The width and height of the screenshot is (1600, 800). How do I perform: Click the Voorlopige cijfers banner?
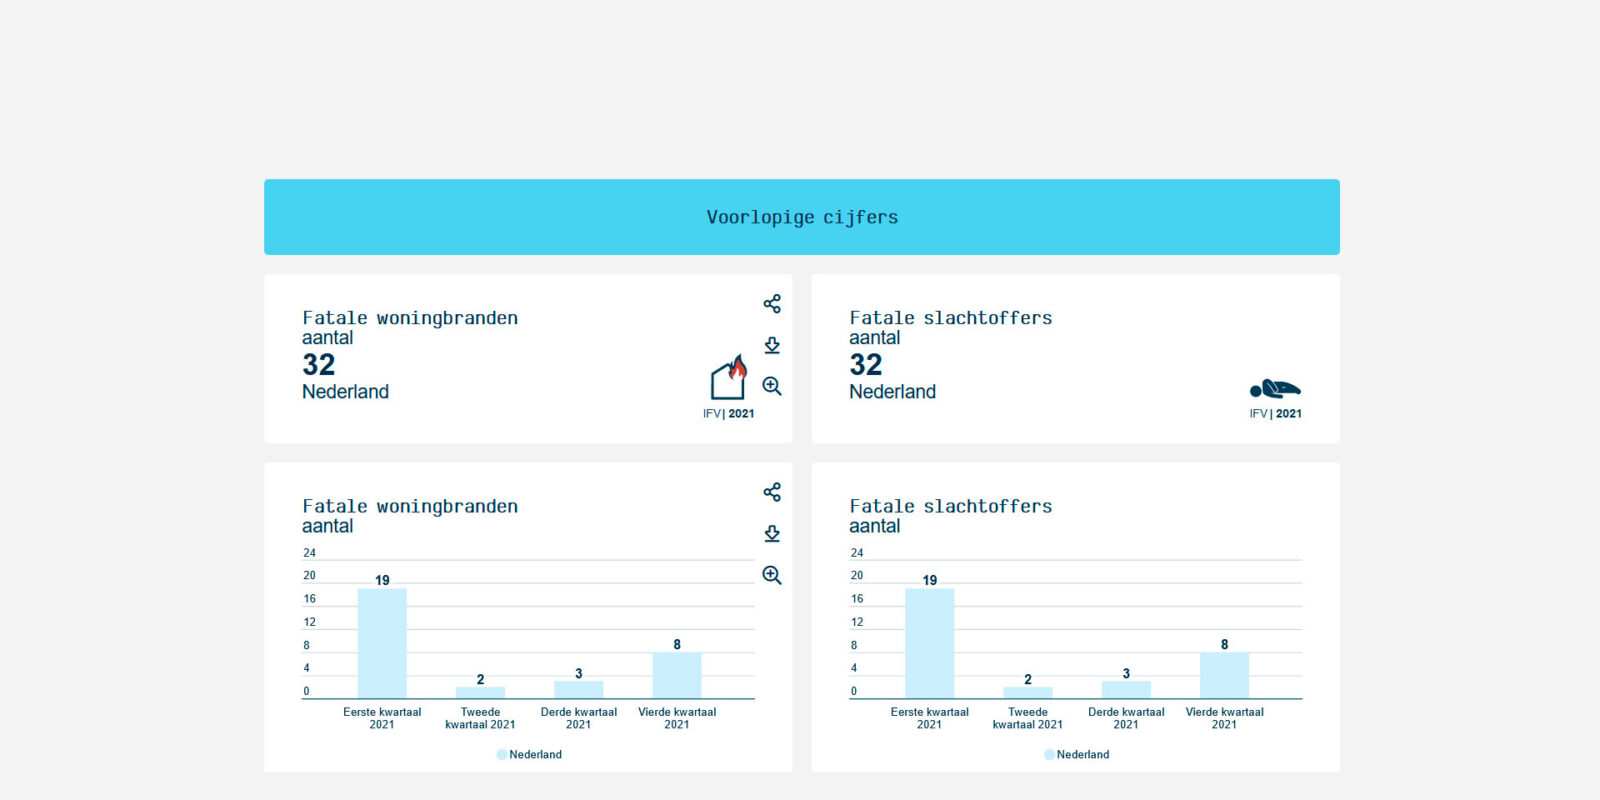point(801,217)
